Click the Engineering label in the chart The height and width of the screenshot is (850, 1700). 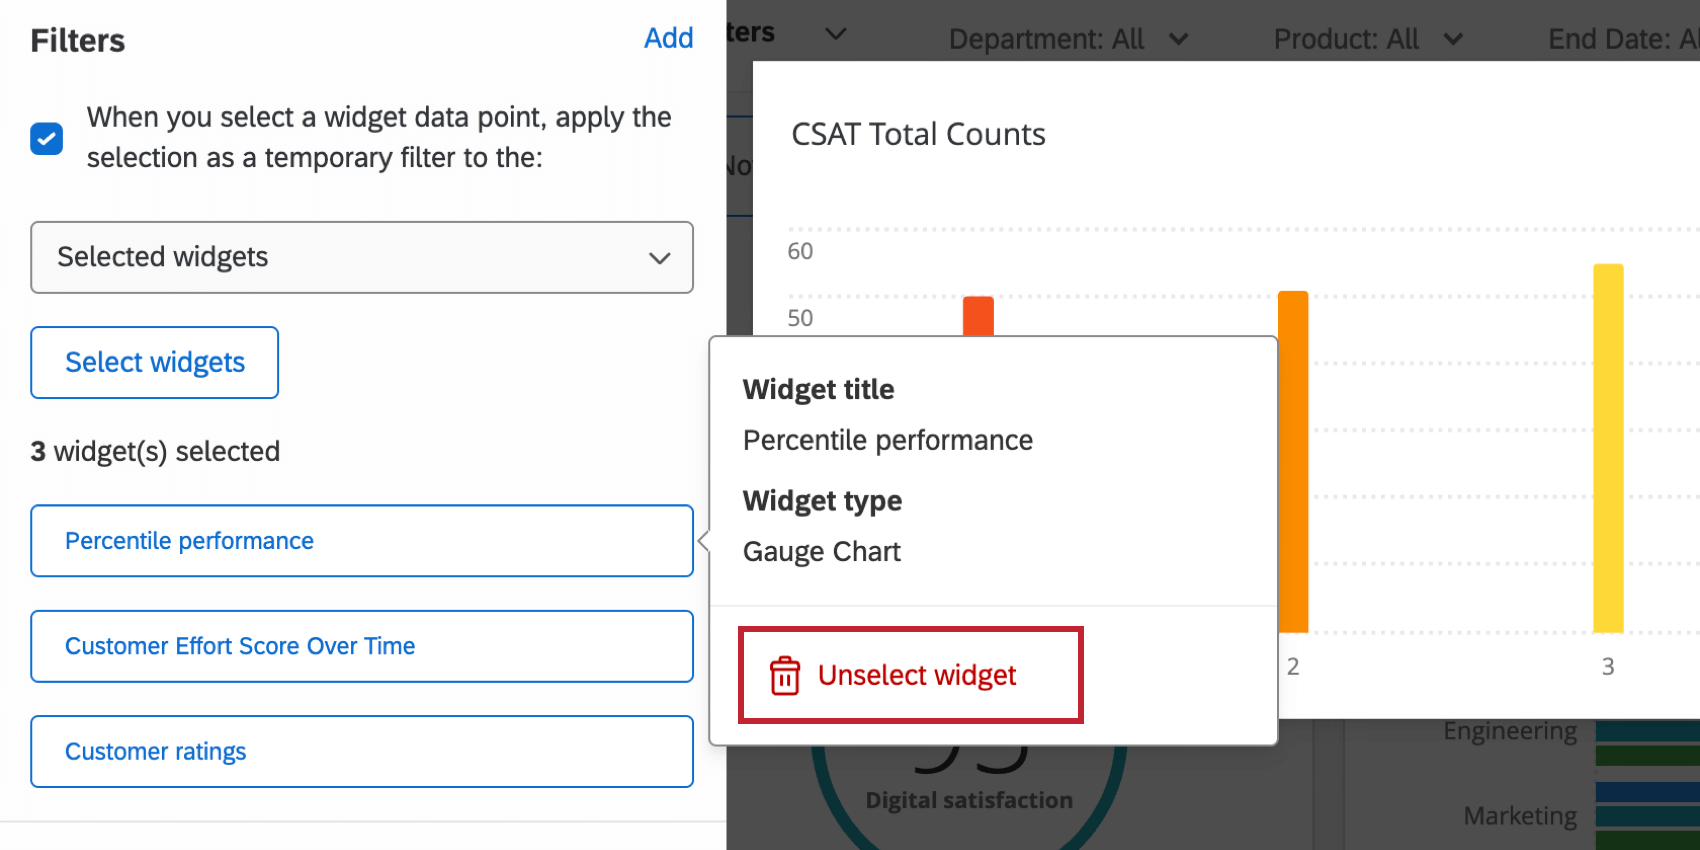[1510, 730]
